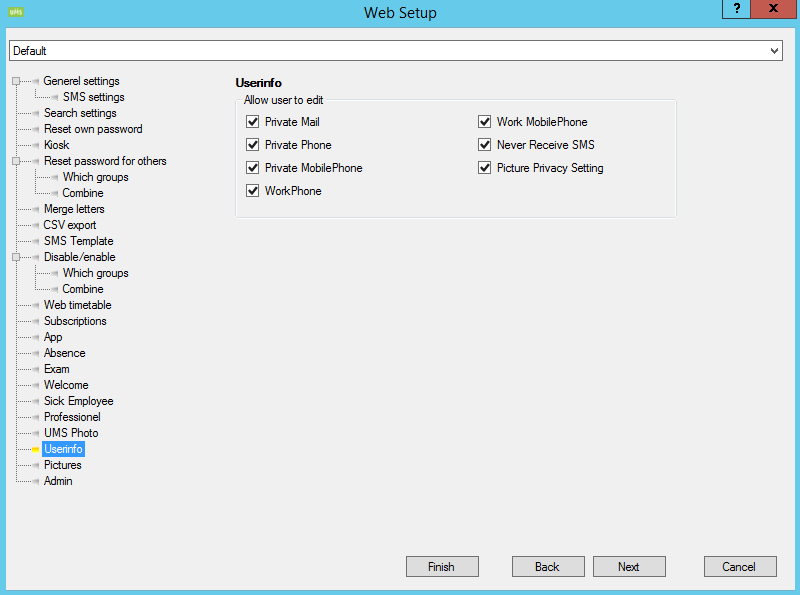Screen dimensions: 800x595
Task: Open the CSV export settings
Action: coord(70,225)
